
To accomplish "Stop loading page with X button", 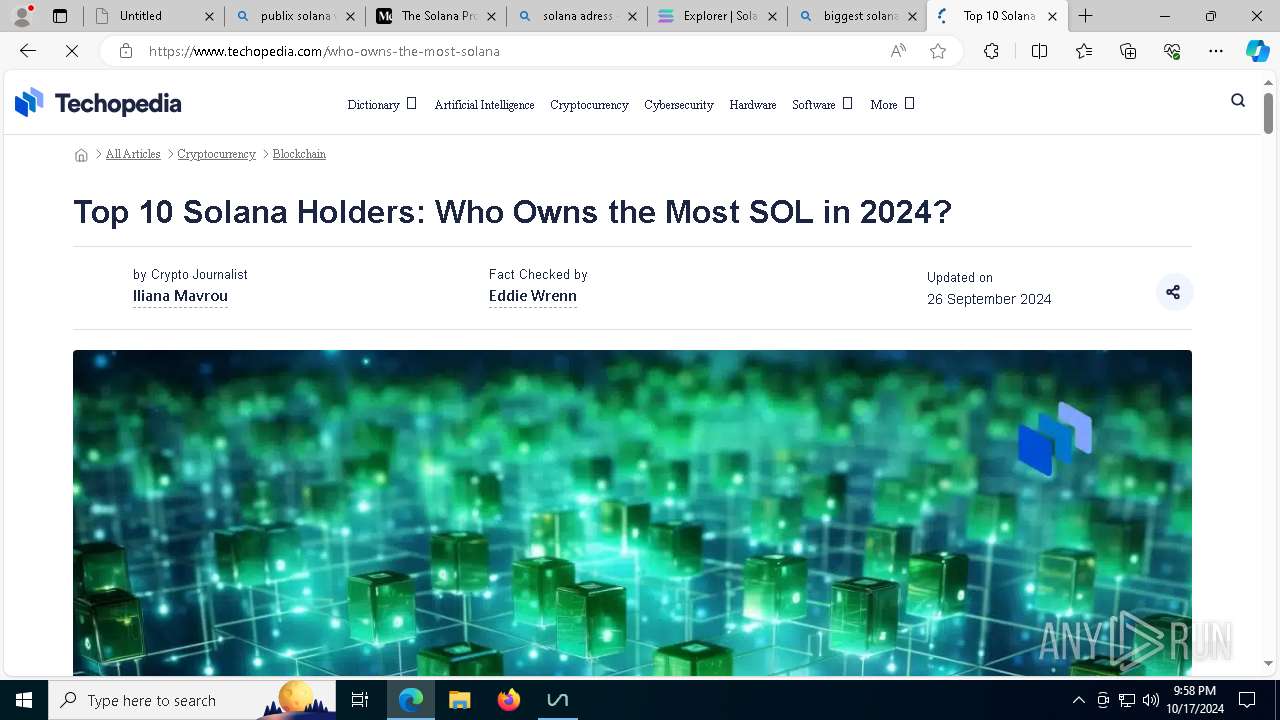I will [72, 51].
